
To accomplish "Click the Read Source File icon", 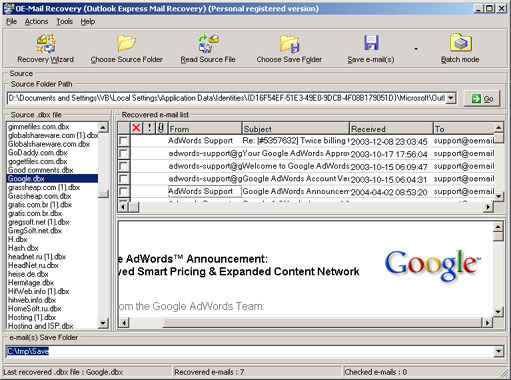I will (208, 43).
